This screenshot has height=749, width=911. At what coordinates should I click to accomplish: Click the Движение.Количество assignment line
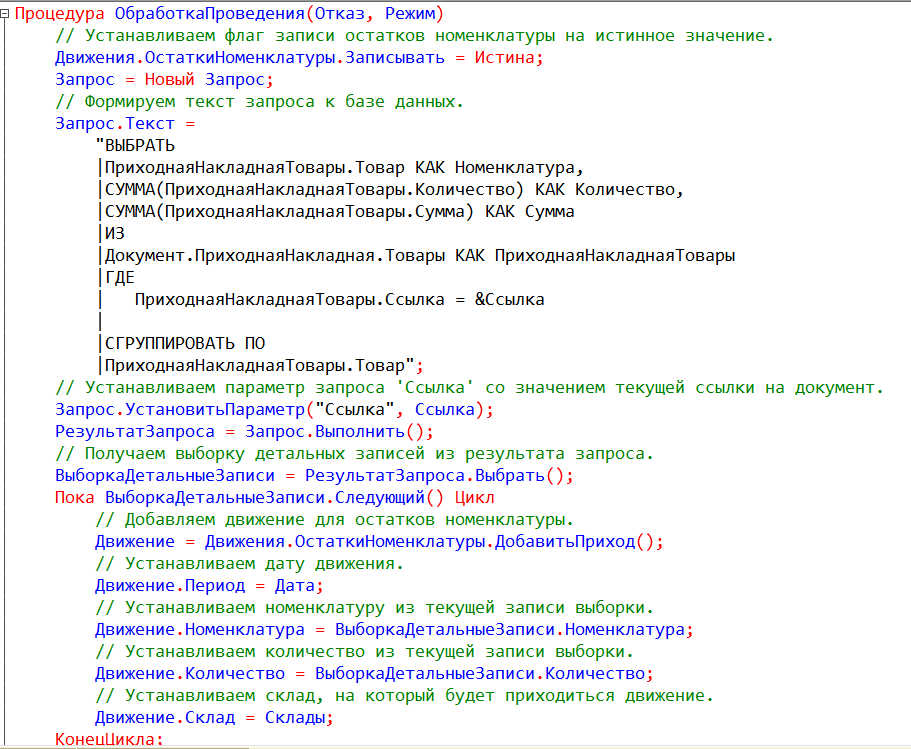[374, 674]
